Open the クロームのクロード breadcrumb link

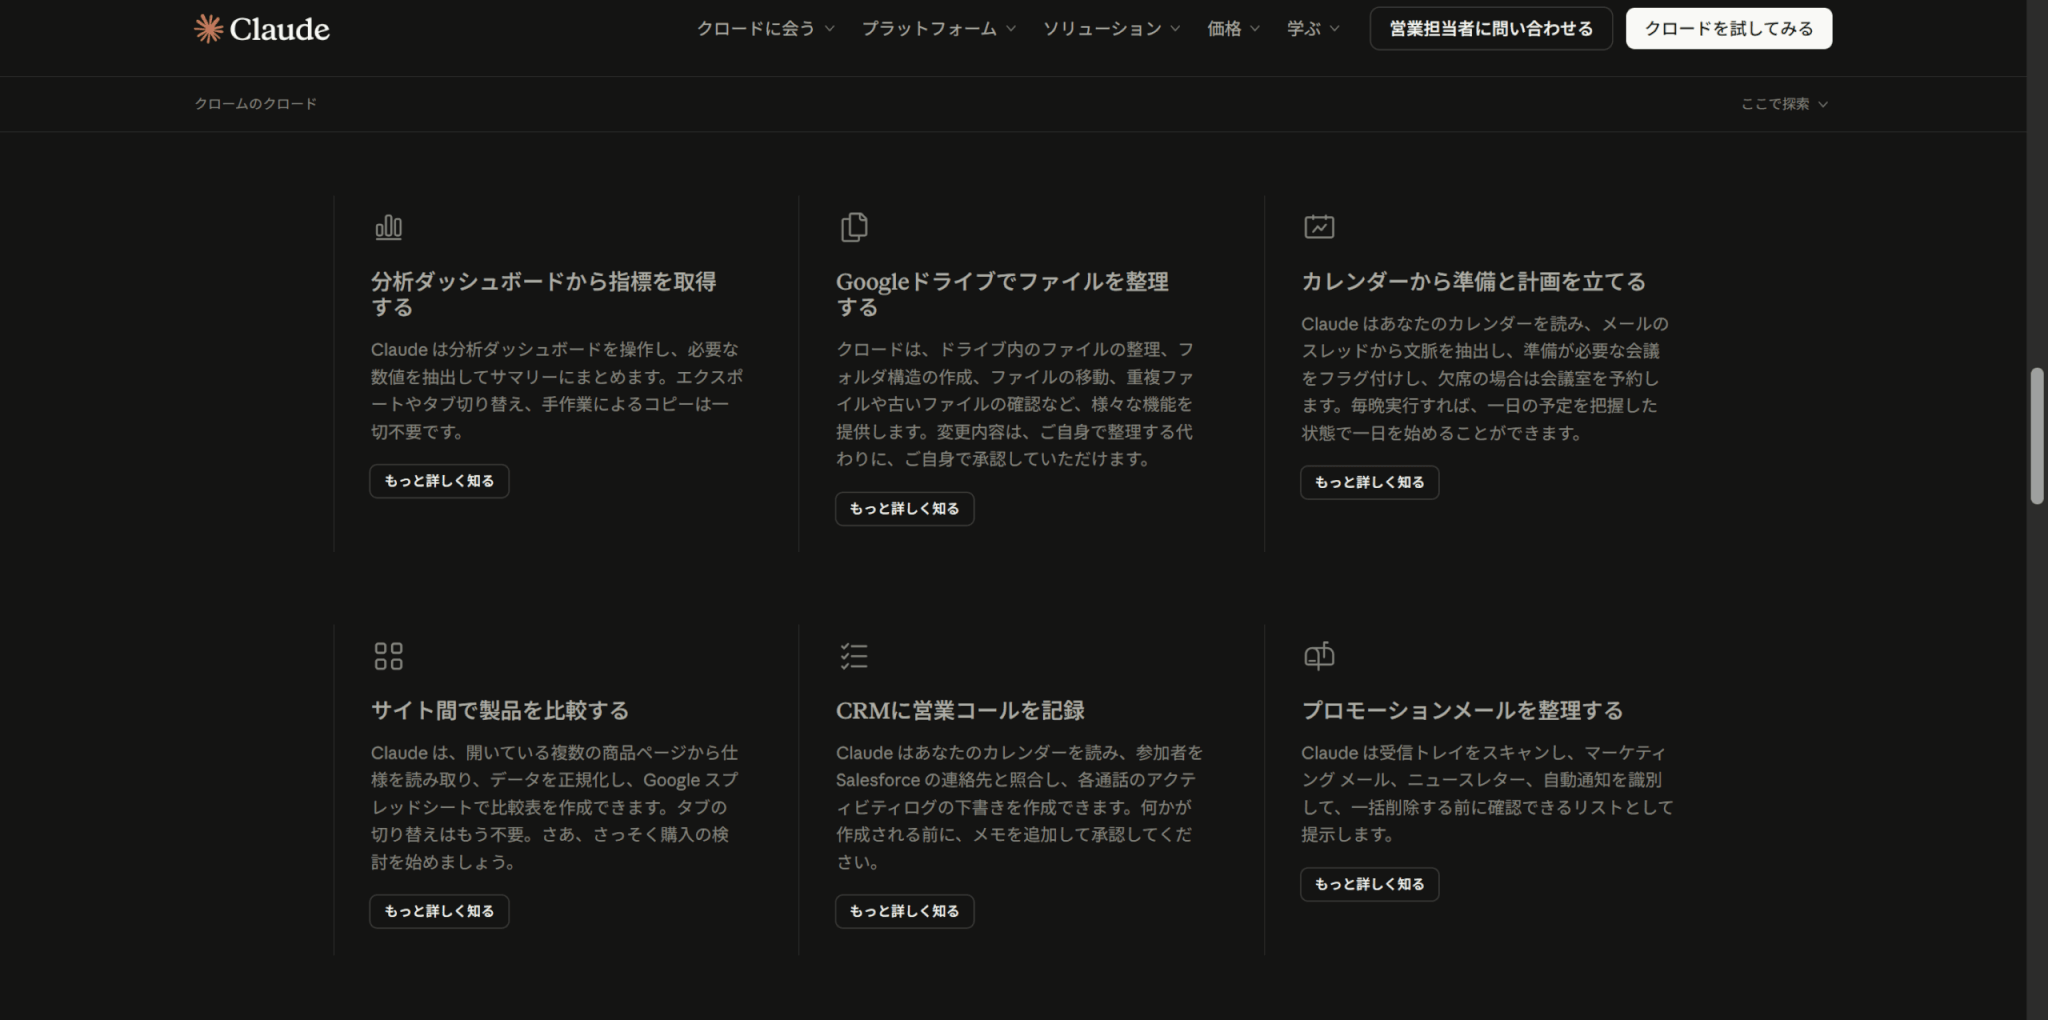point(256,104)
